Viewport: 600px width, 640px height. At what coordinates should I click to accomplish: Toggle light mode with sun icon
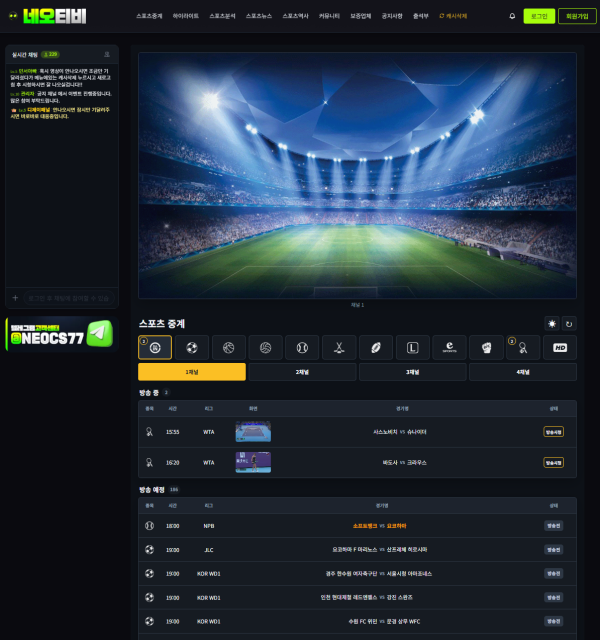click(x=552, y=324)
